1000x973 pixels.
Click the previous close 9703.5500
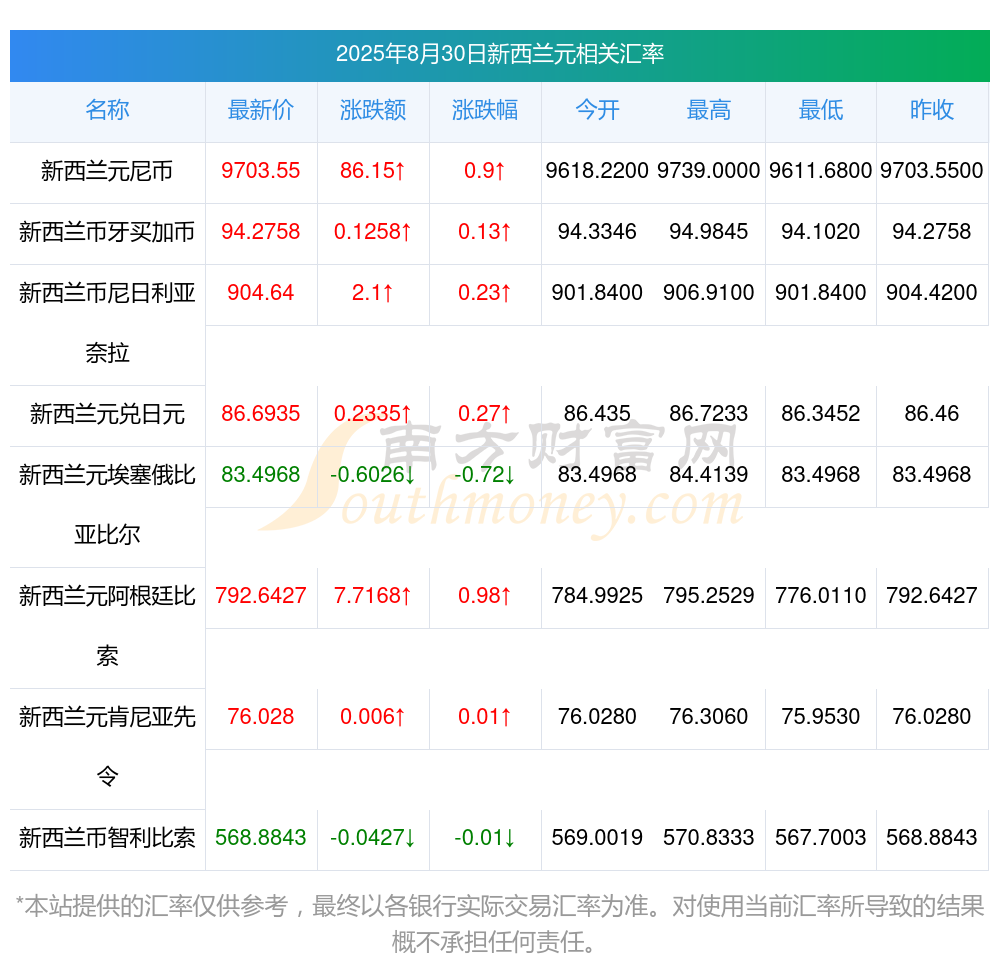tap(932, 170)
